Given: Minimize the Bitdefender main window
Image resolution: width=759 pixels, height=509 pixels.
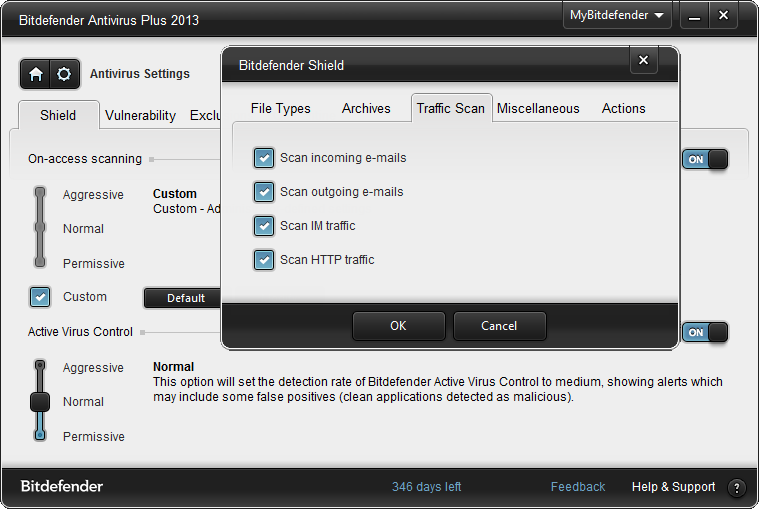Looking at the screenshot, I should coord(694,16).
